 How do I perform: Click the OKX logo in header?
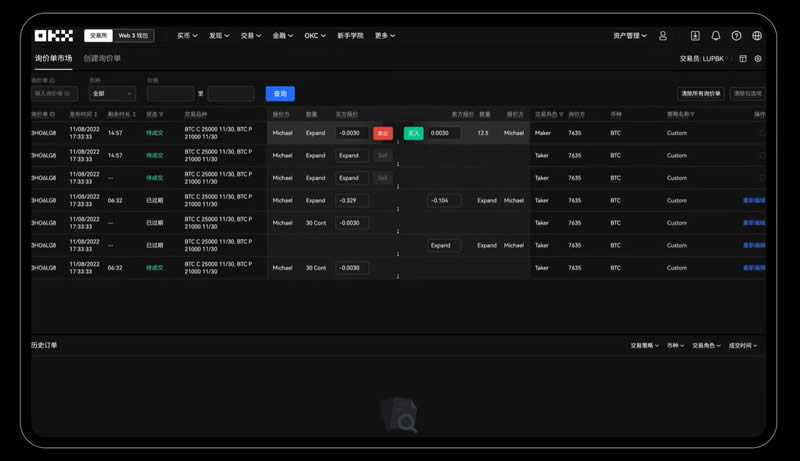54,35
